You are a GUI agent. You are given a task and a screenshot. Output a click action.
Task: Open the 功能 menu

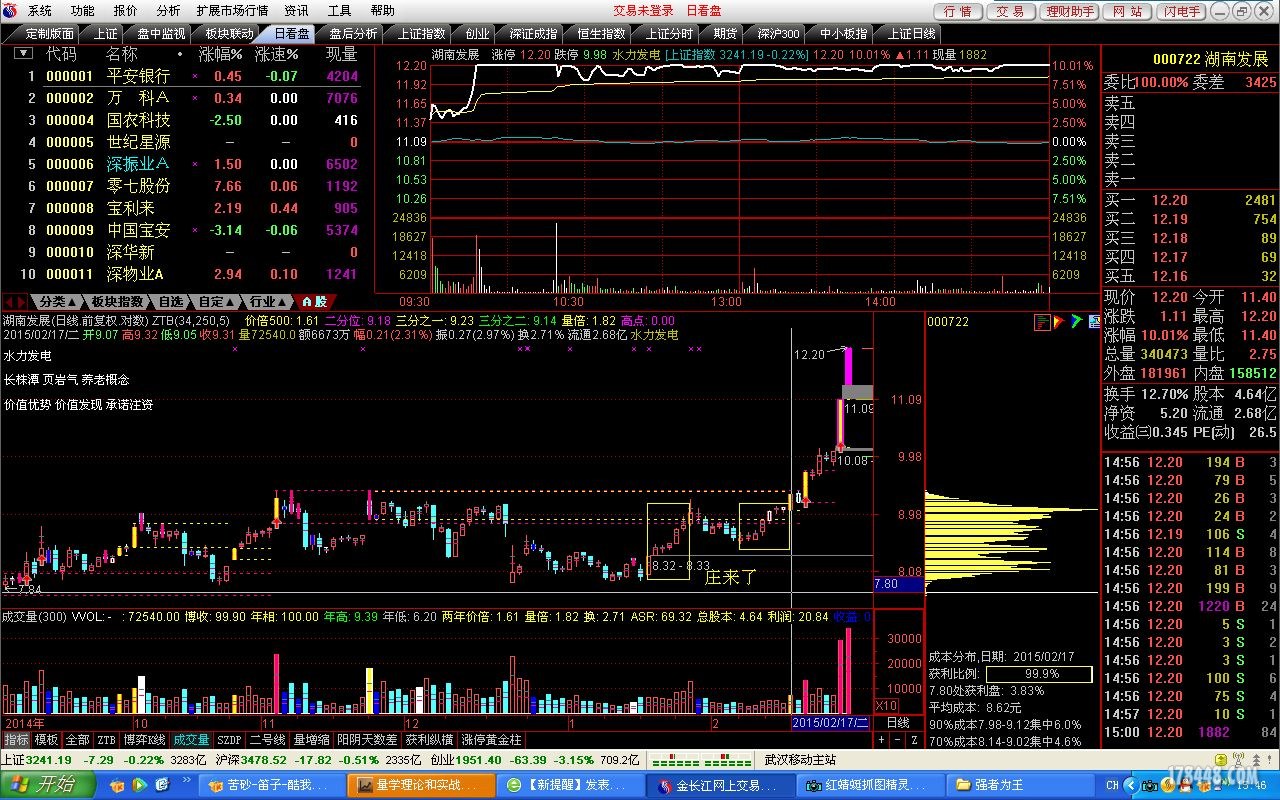pos(82,11)
